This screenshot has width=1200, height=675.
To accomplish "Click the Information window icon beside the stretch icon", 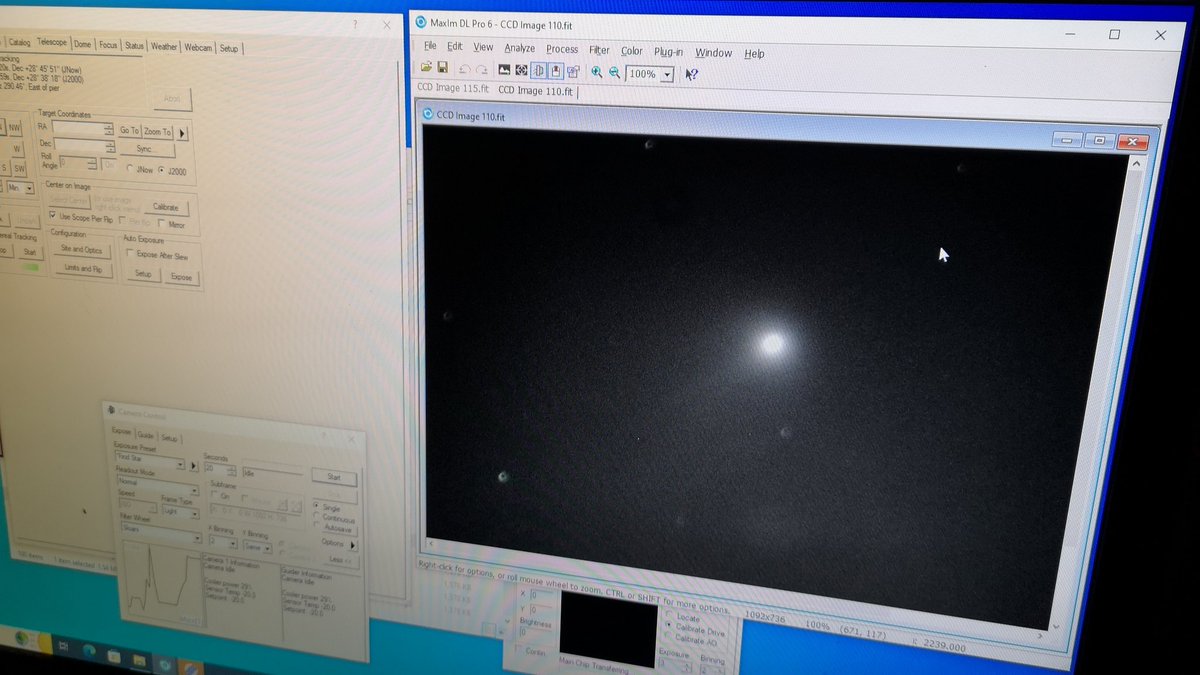I will [521, 71].
